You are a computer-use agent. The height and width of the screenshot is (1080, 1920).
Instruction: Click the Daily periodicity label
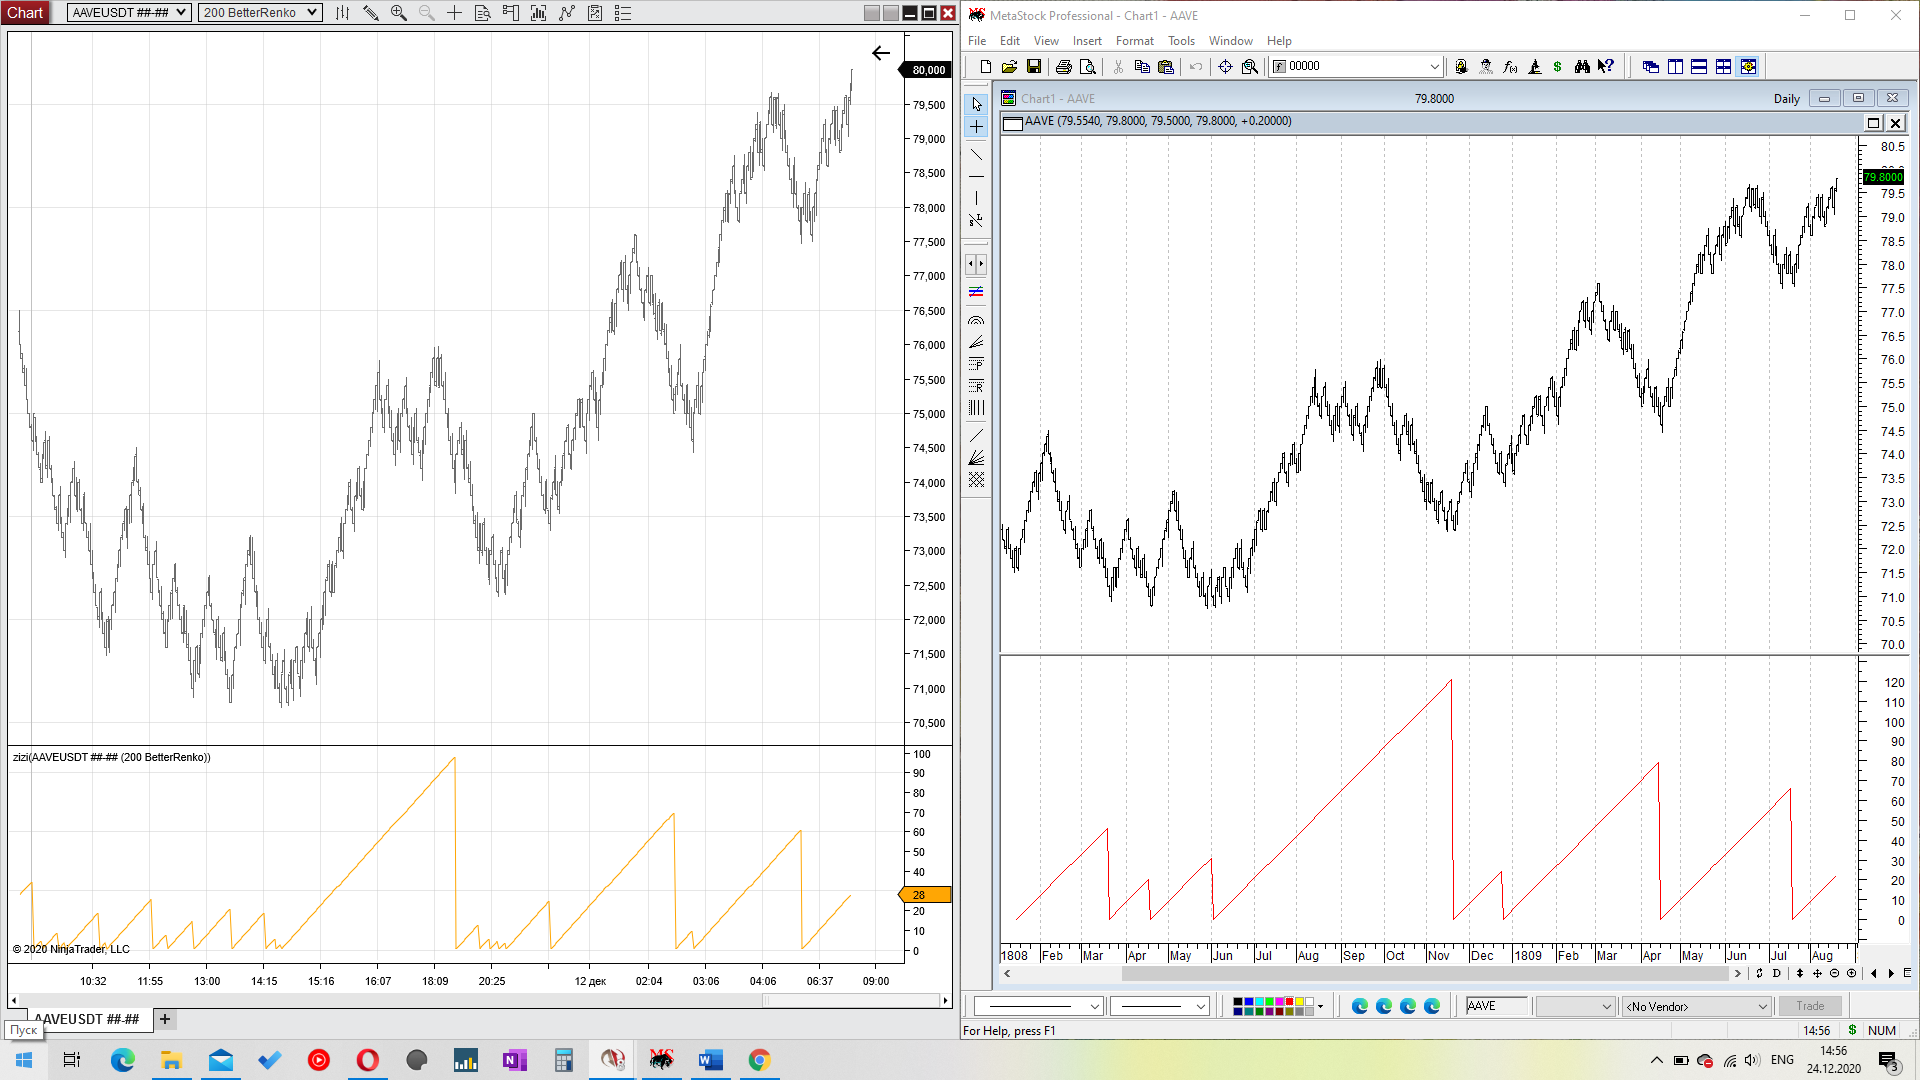tap(1786, 99)
